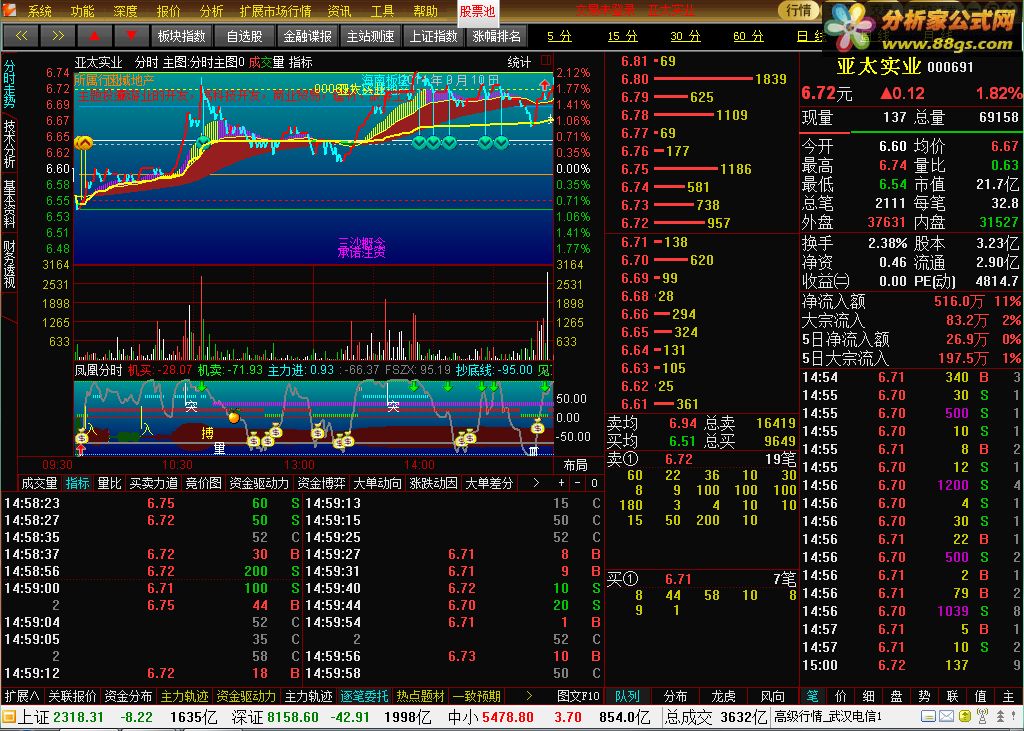Open the 深度 menu
This screenshot has width=1024, height=731.
(125, 11)
